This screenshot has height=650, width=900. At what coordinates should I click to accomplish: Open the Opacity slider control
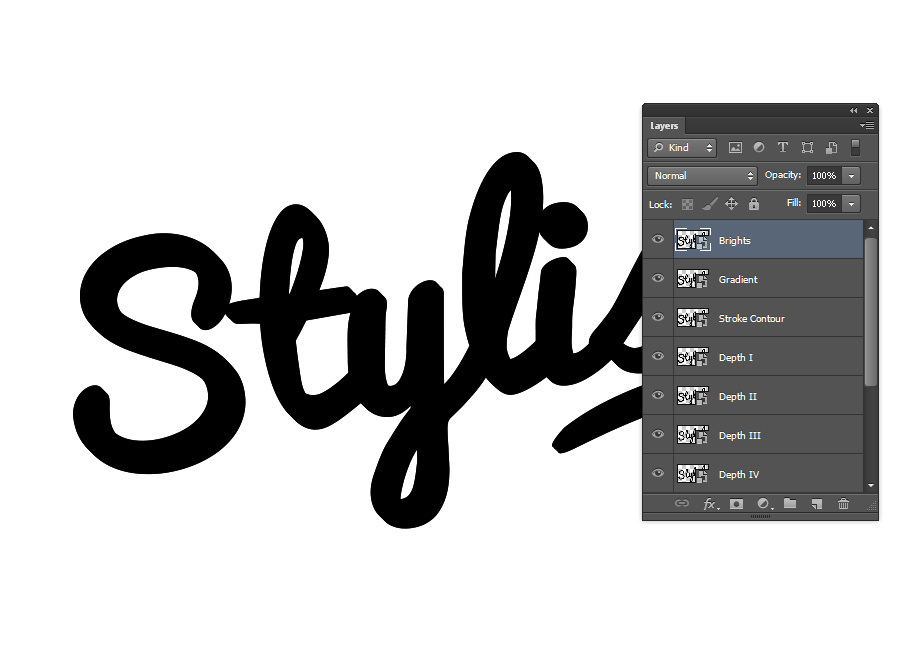point(852,176)
